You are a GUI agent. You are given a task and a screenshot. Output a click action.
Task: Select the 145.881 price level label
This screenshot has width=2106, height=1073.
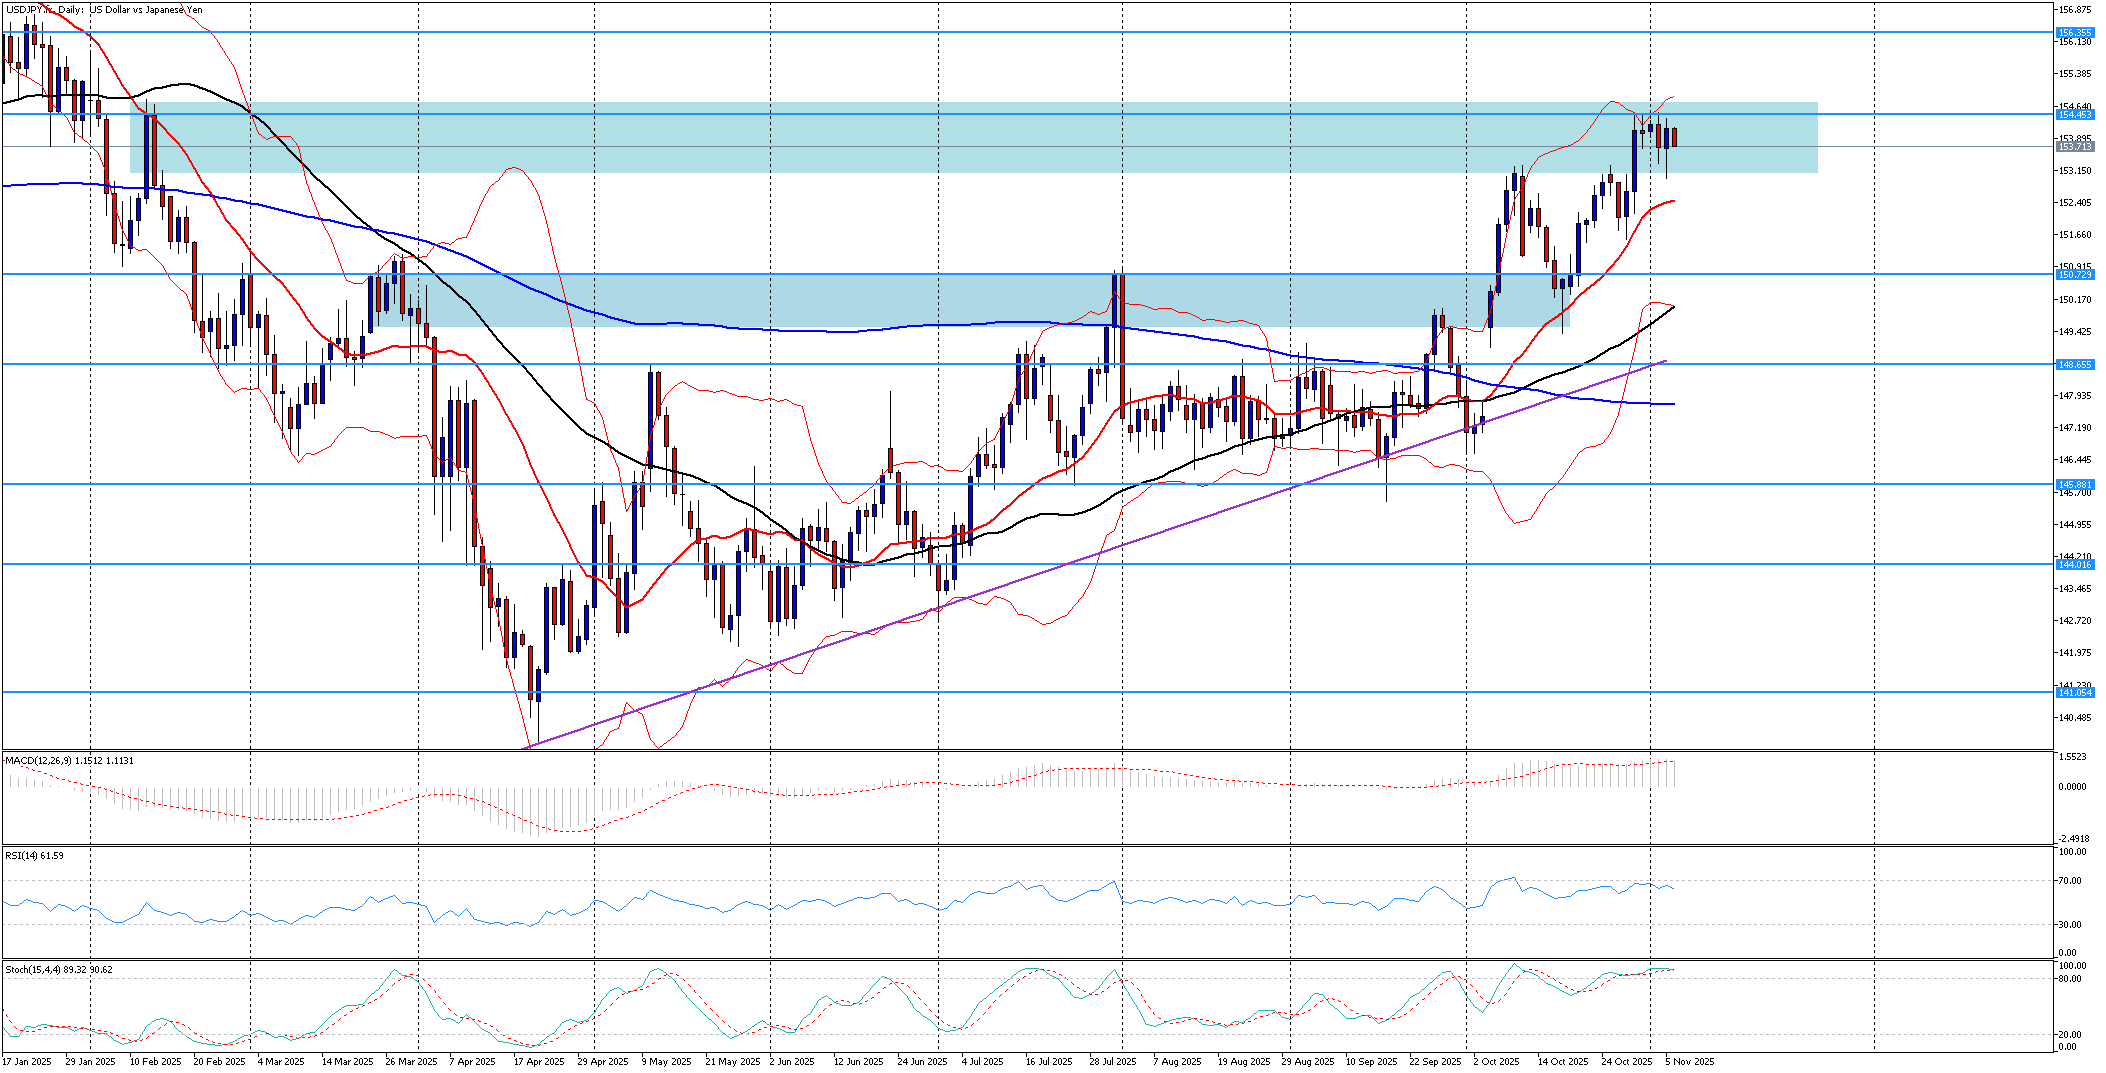coord(2074,484)
